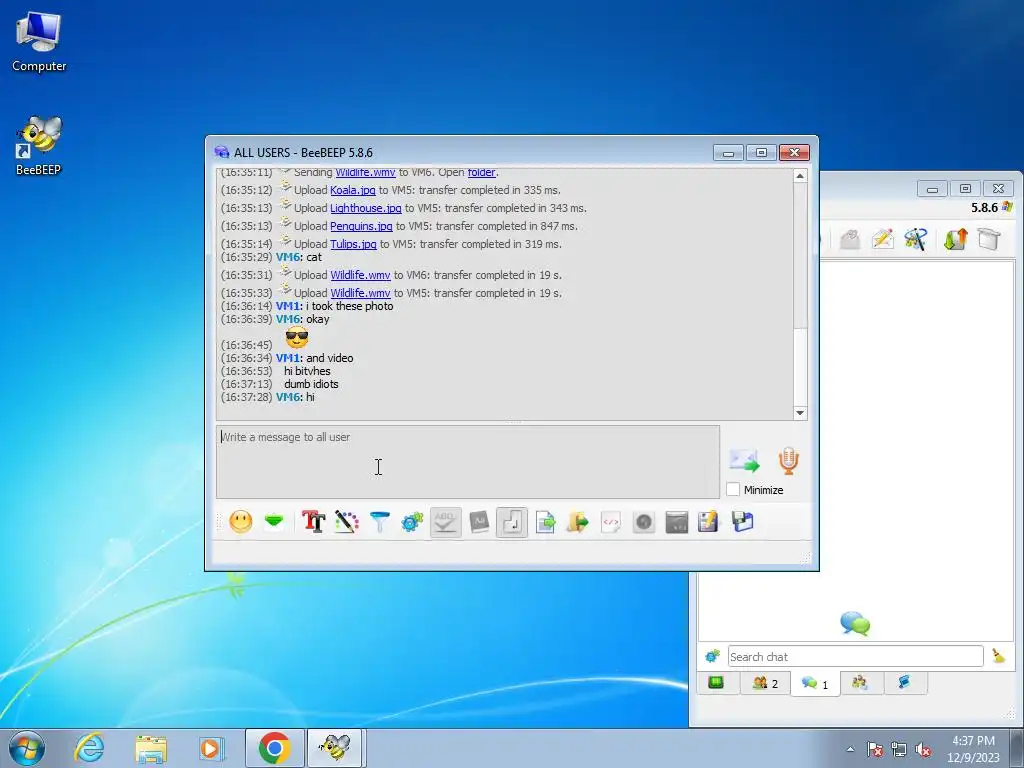Toggle the return-key send mode button
The width and height of the screenshot is (1024, 768).
pyautogui.click(x=511, y=522)
